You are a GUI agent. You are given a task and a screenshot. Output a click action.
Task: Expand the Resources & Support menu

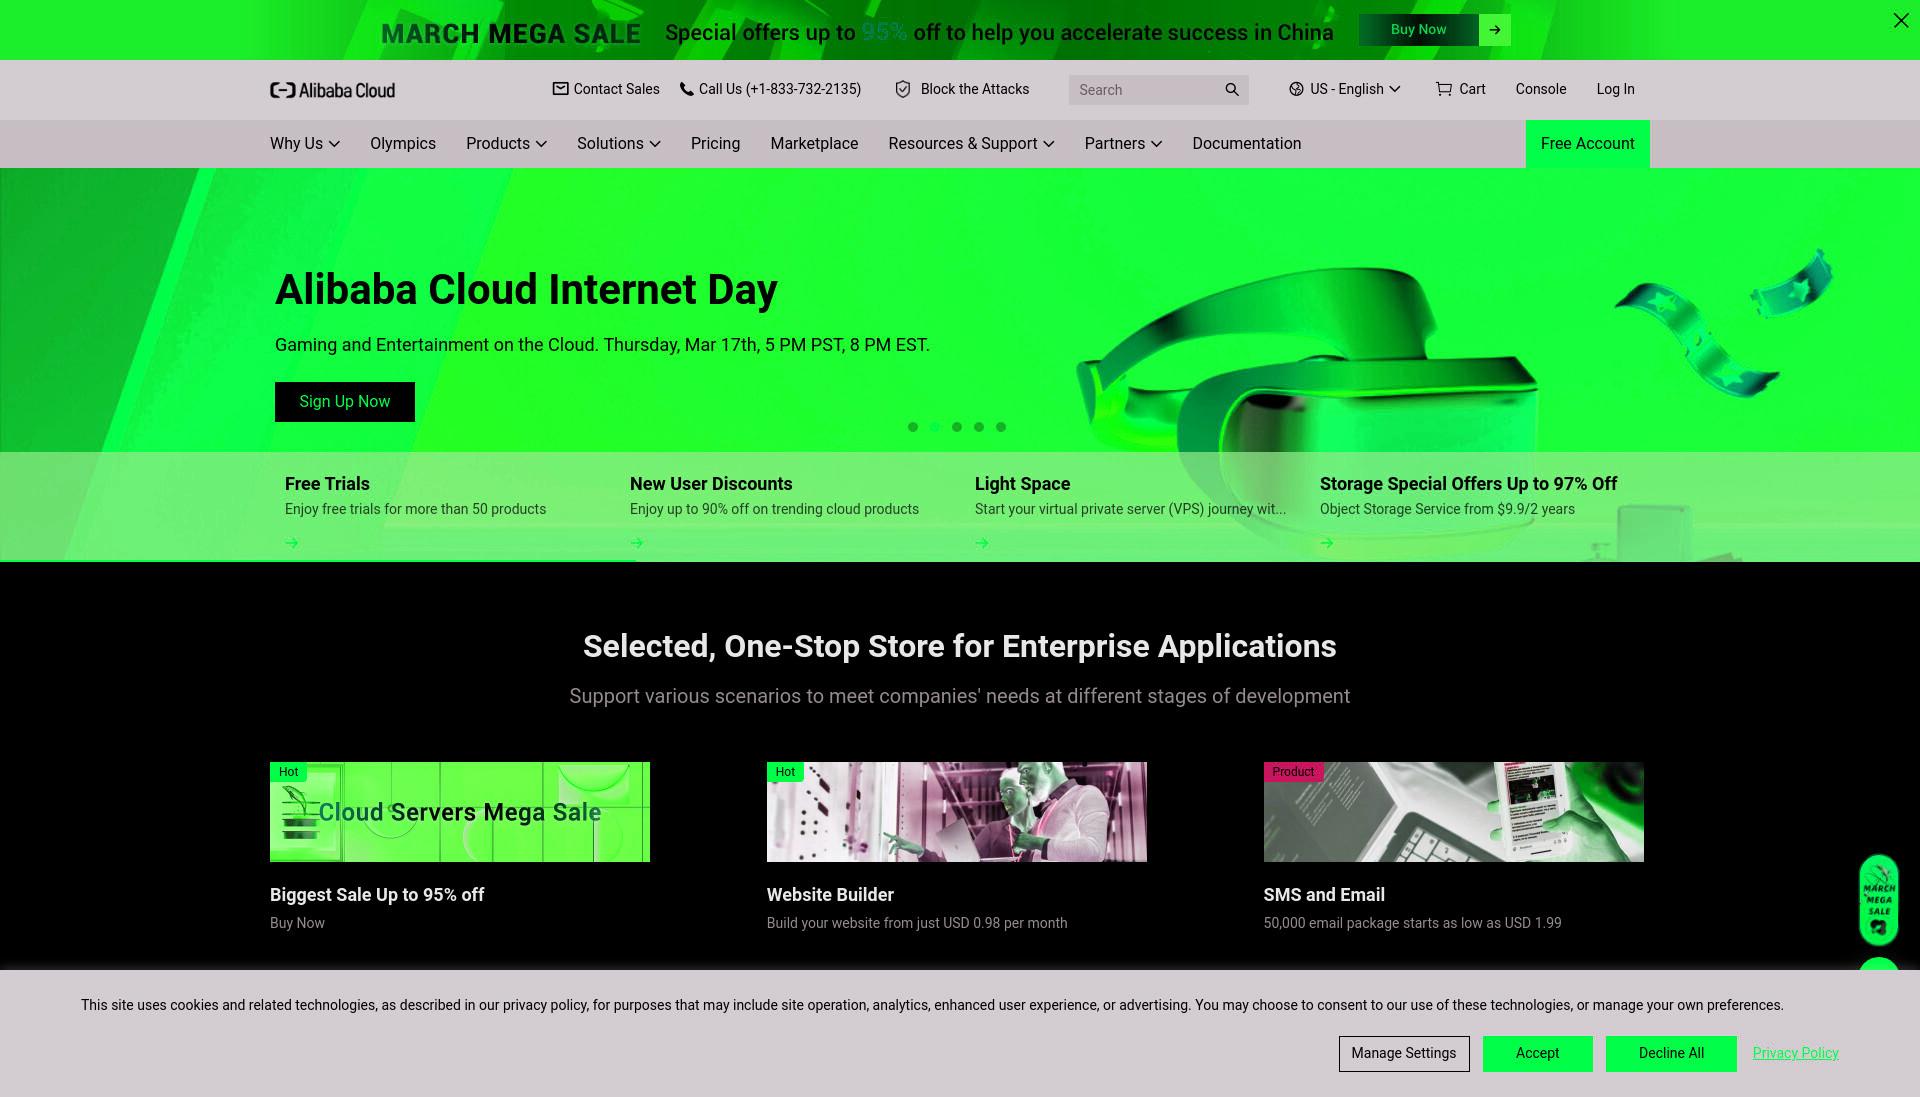tap(971, 144)
